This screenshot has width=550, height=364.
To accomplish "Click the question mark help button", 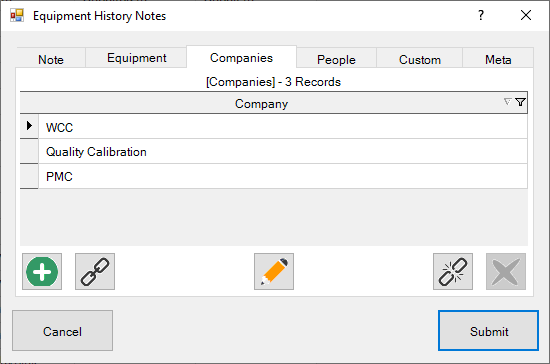I will (481, 15).
